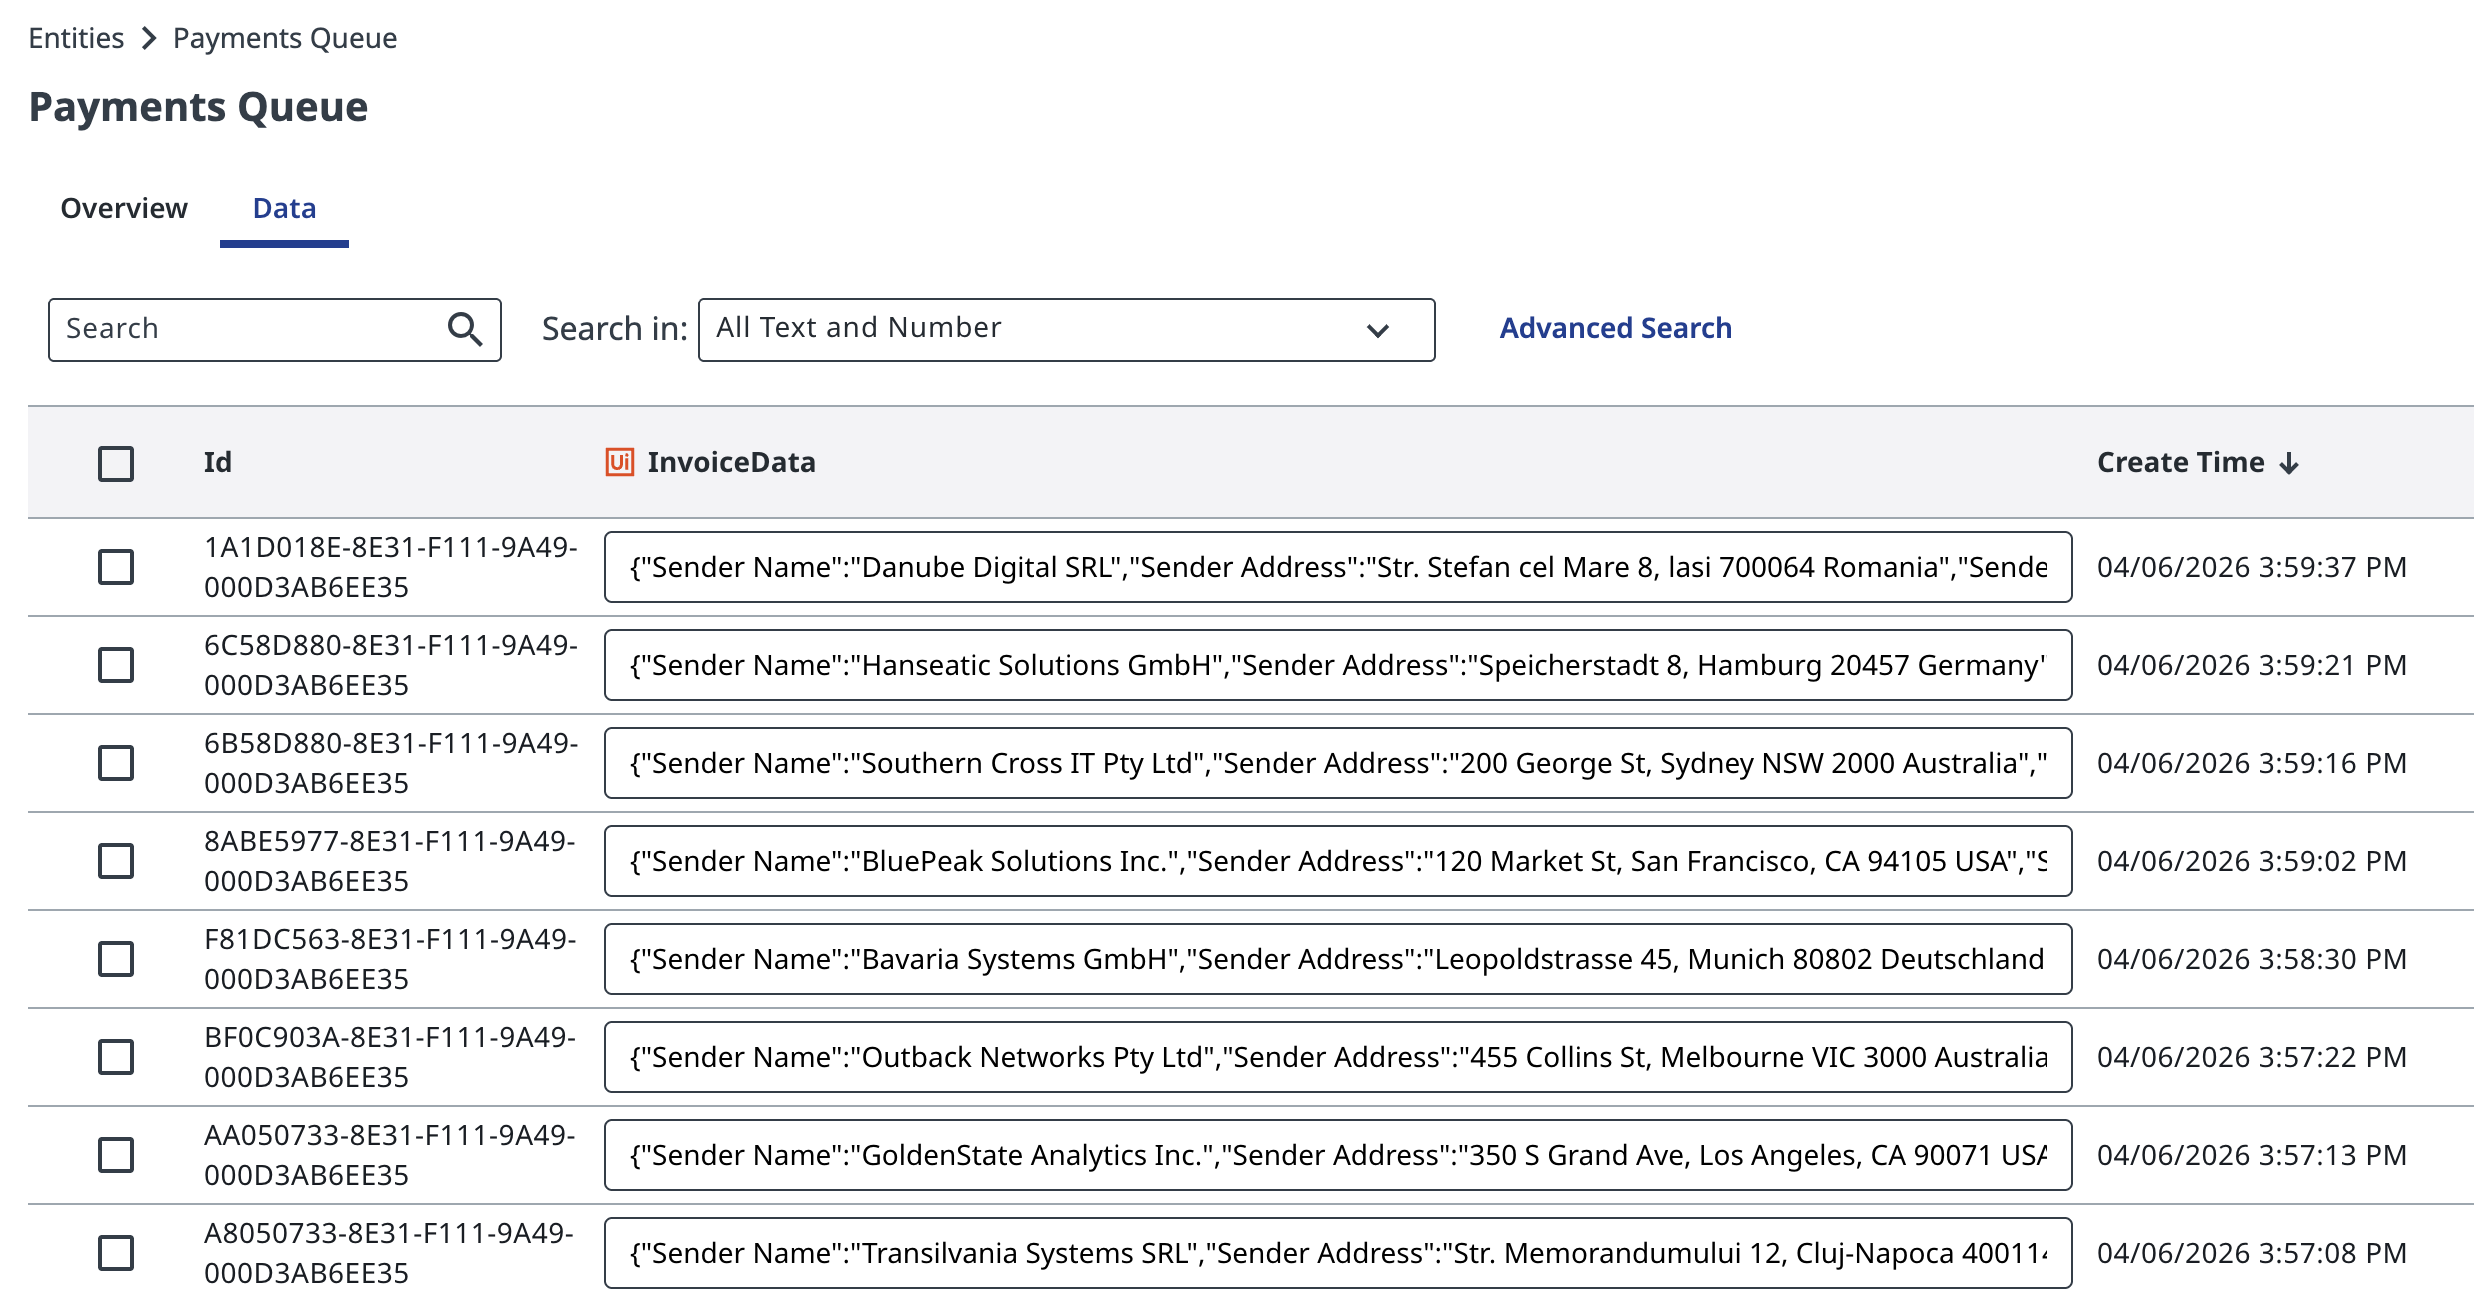Click Id F81DC563-8E31-F111-9A49-000D3AB6EE35
The image size is (2474, 1298).
(391, 959)
